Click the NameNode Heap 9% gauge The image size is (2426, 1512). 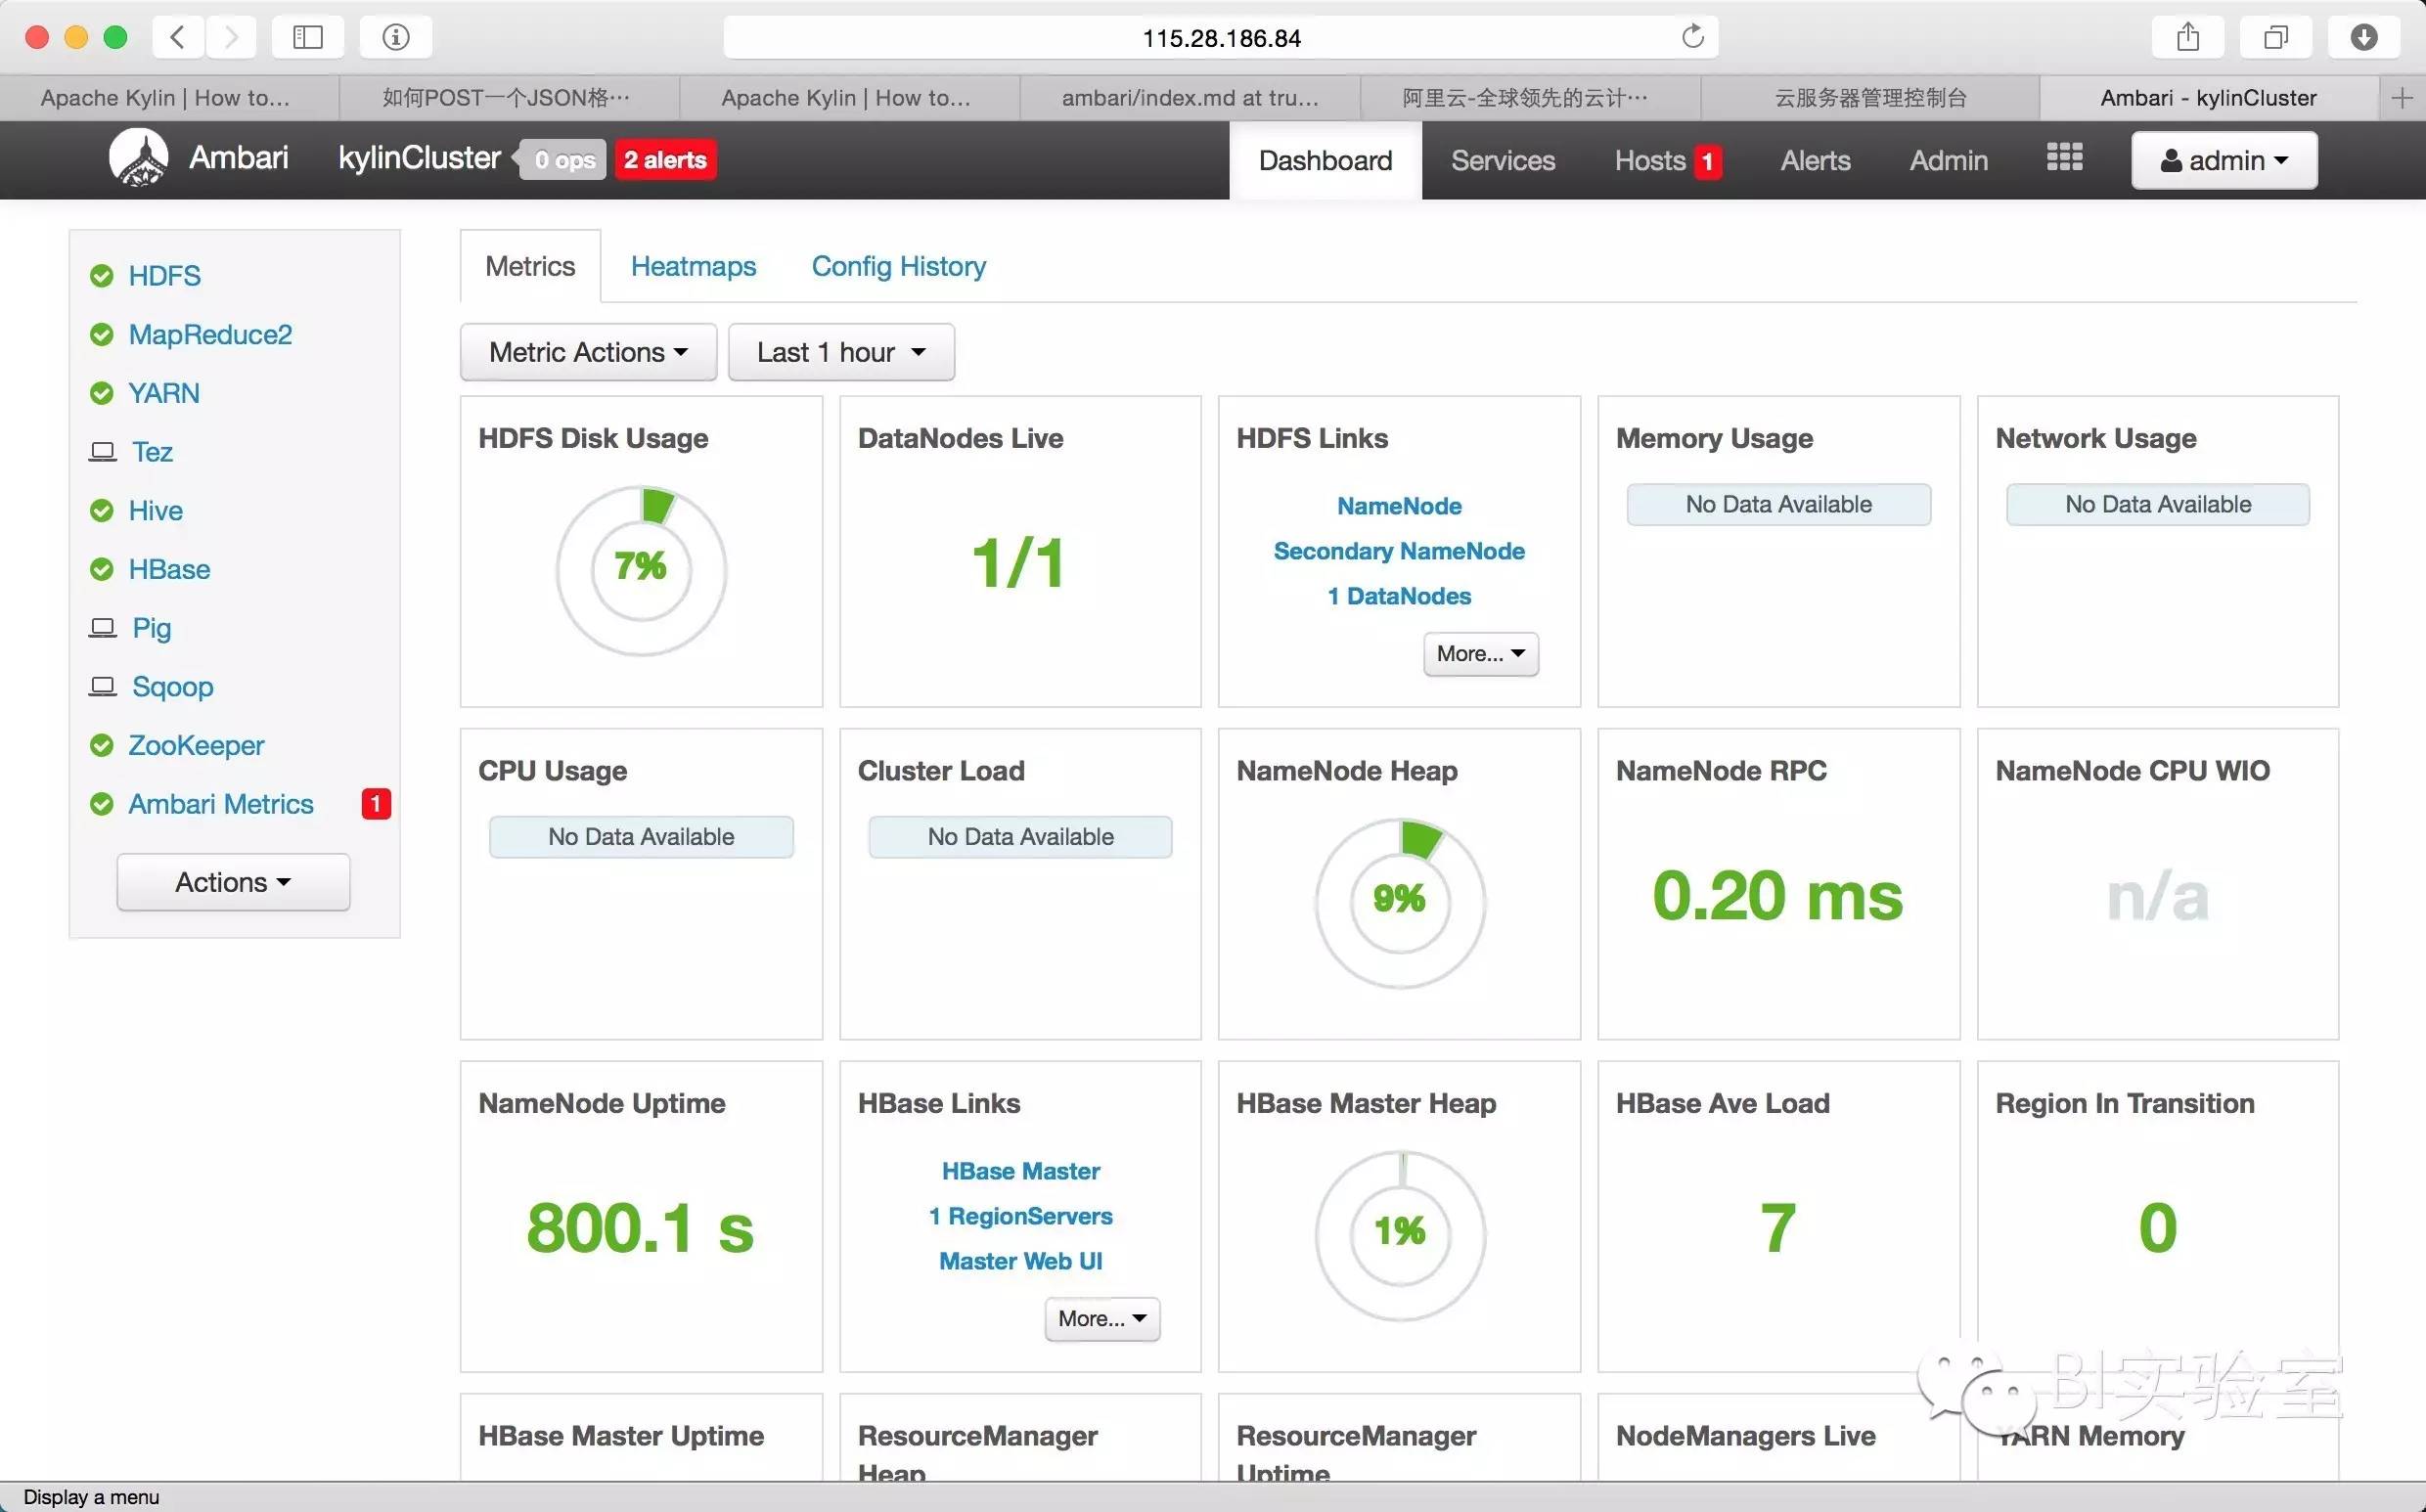(x=1399, y=903)
